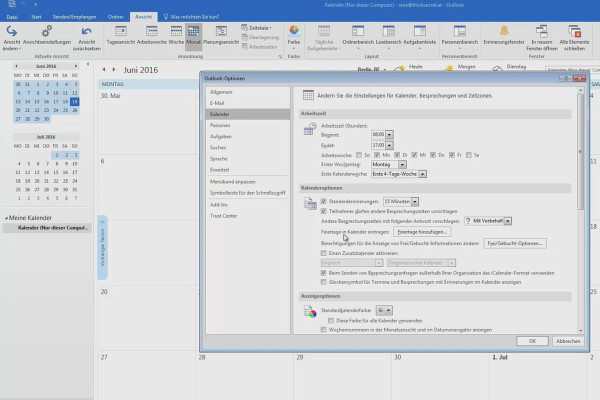Collapse Meine Kalender group
Image resolution: width=600 pixels, height=400 pixels.
(x=7, y=218)
